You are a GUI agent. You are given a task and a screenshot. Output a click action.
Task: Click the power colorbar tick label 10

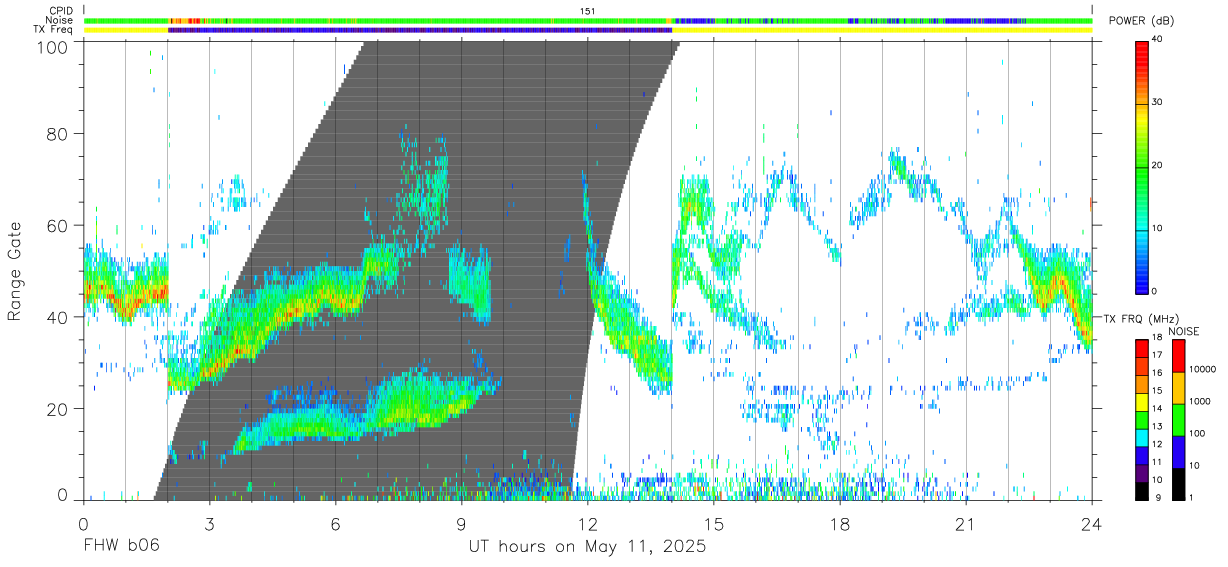(x=1158, y=228)
